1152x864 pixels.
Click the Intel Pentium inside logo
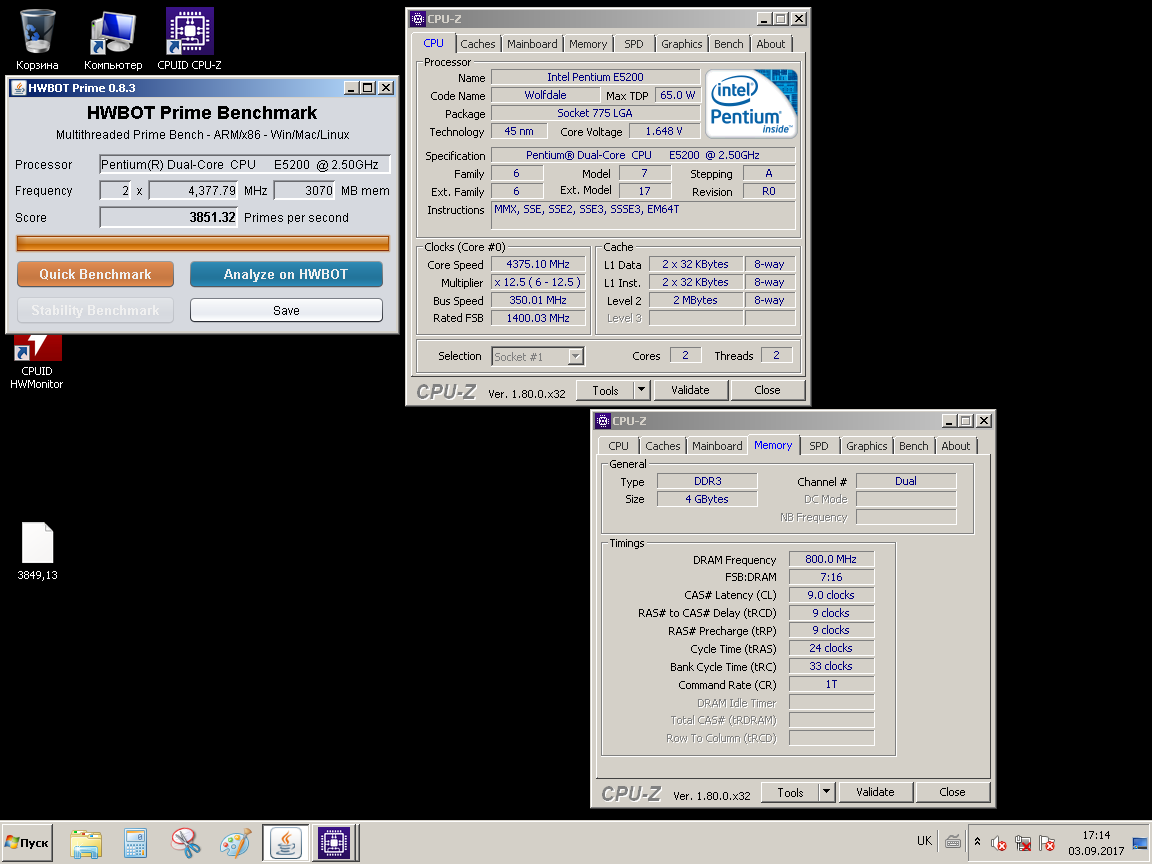751,104
